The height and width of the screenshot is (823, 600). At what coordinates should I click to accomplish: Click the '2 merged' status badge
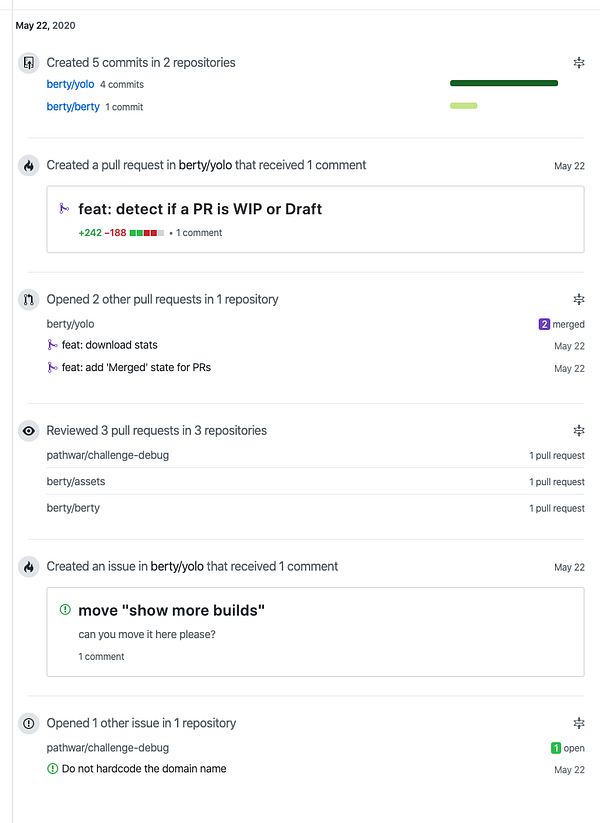pyautogui.click(x=561, y=324)
